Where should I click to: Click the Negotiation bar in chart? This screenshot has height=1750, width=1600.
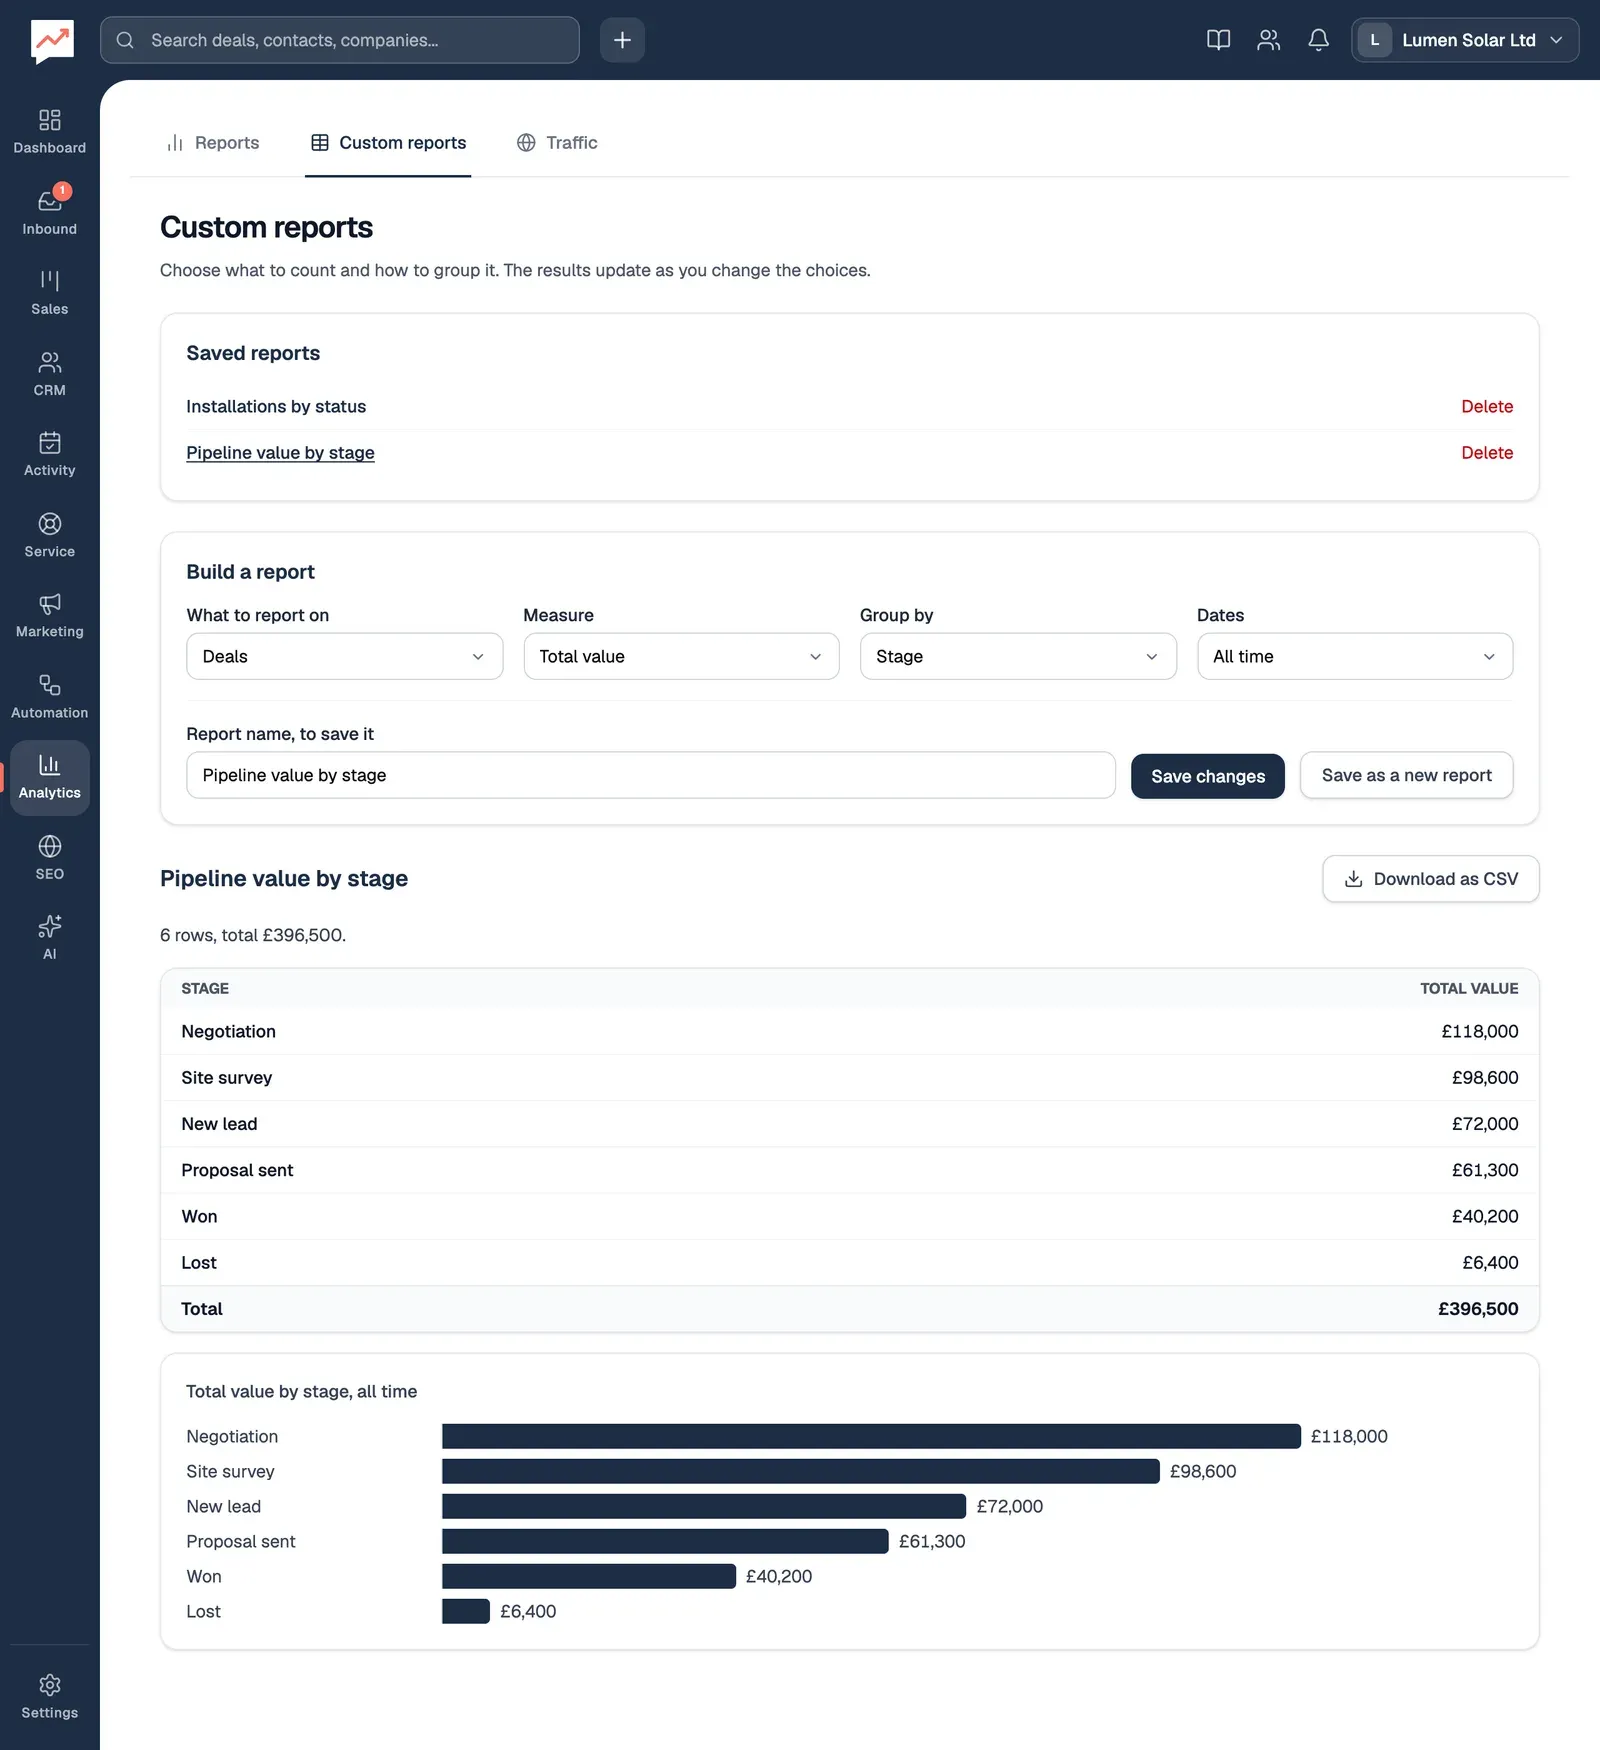coord(871,1436)
